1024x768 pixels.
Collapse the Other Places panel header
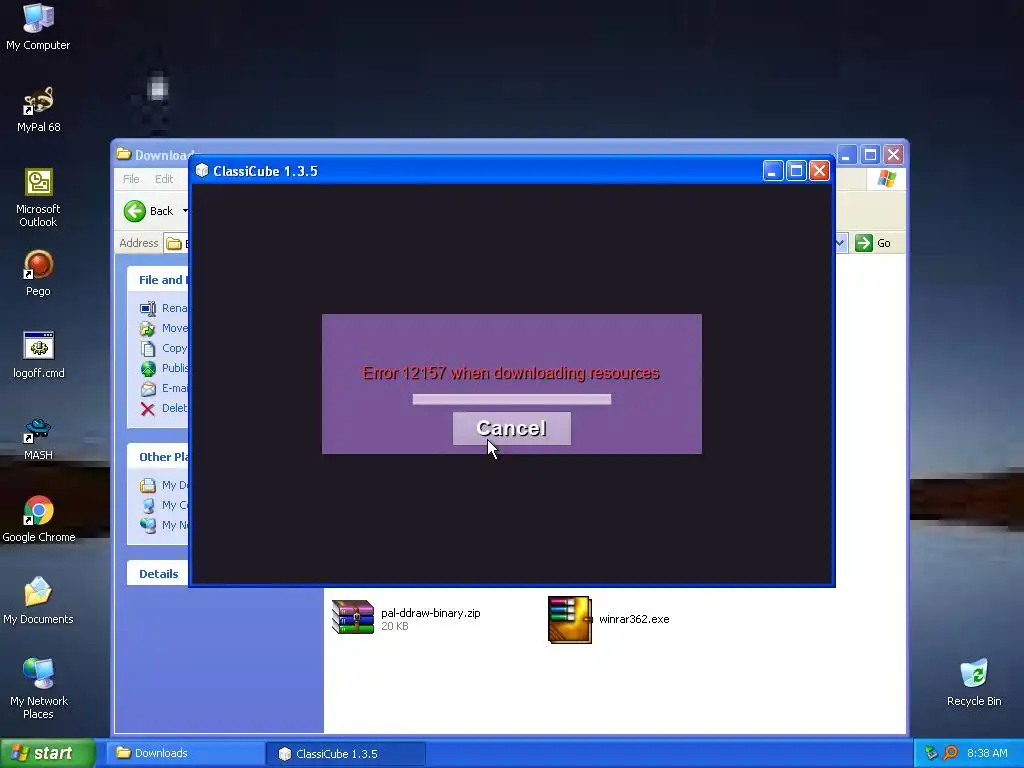click(x=158, y=456)
